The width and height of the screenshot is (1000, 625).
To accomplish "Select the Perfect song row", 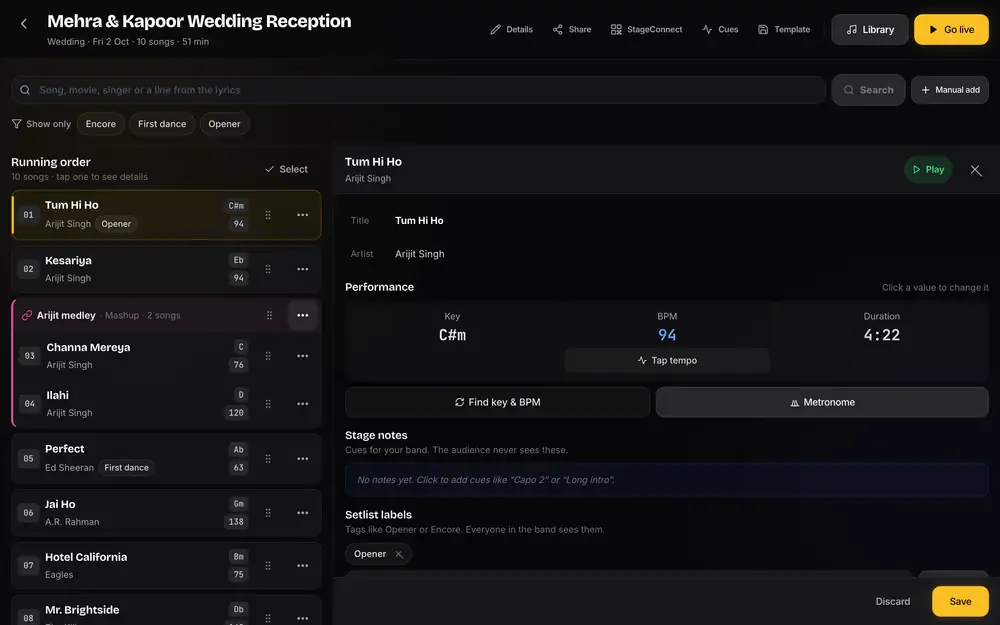I will click(x=166, y=459).
